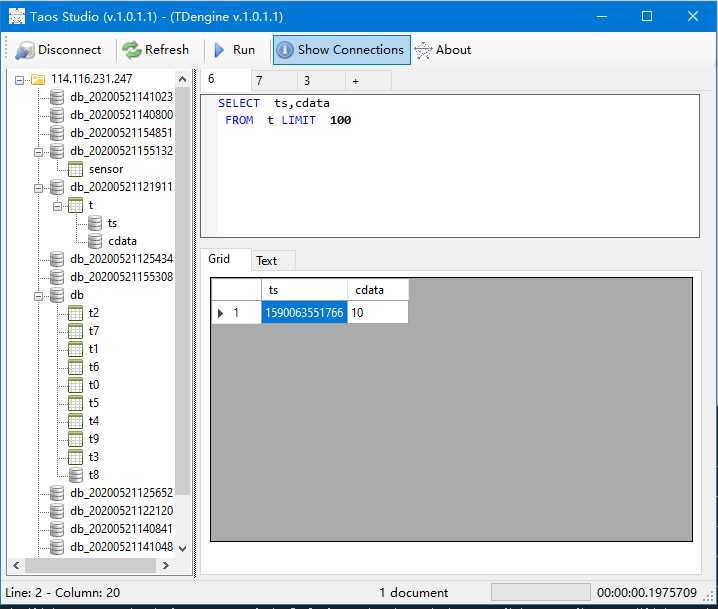Click tree horizontal scrollbar left arrow
This screenshot has width=718, height=609.
(16, 566)
